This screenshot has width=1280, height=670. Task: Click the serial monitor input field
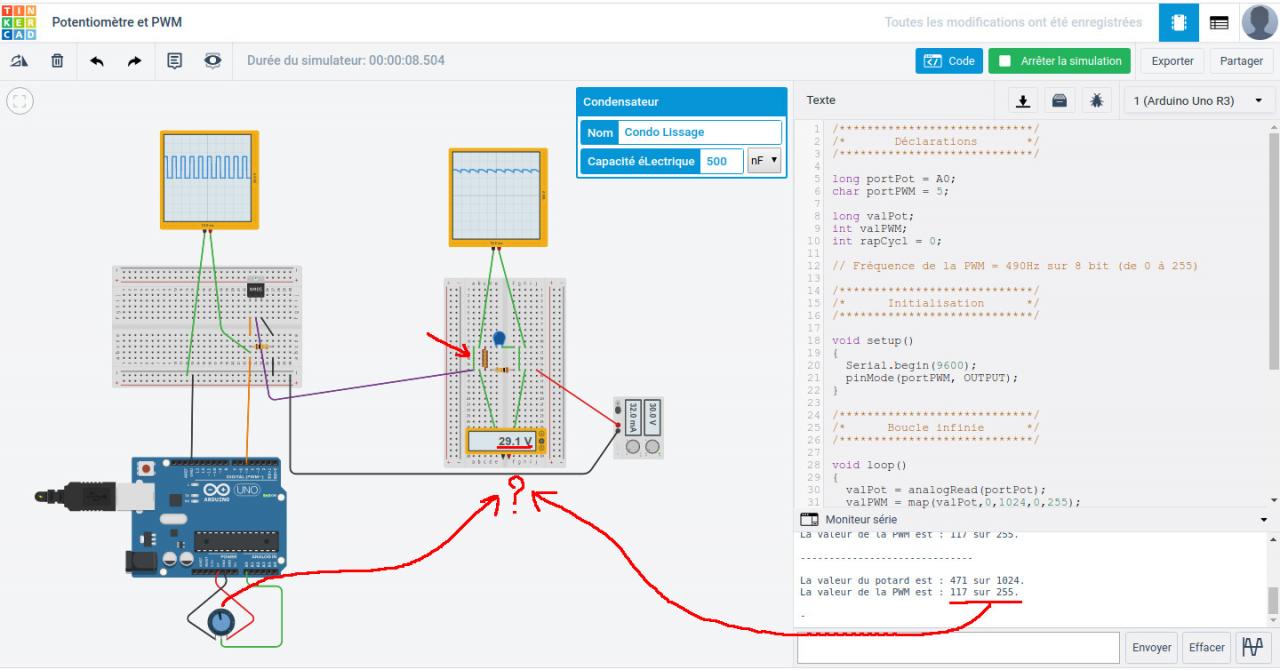(958, 647)
